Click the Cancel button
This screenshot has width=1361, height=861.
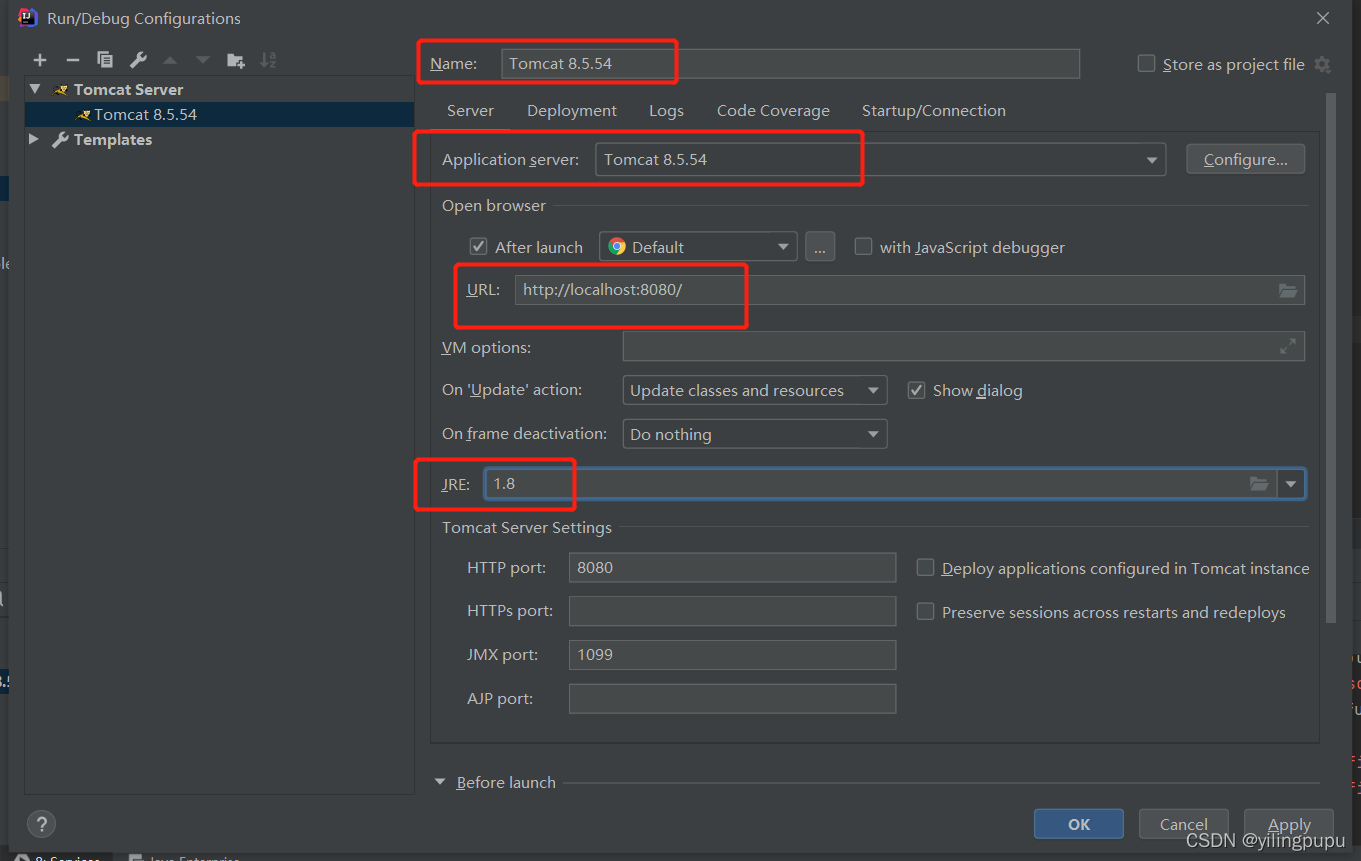[x=1183, y=824]
